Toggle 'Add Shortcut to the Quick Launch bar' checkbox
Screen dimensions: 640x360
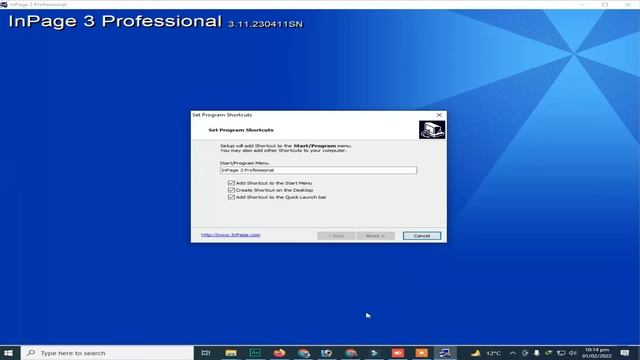pyautogui.click(x=231, y=197)
